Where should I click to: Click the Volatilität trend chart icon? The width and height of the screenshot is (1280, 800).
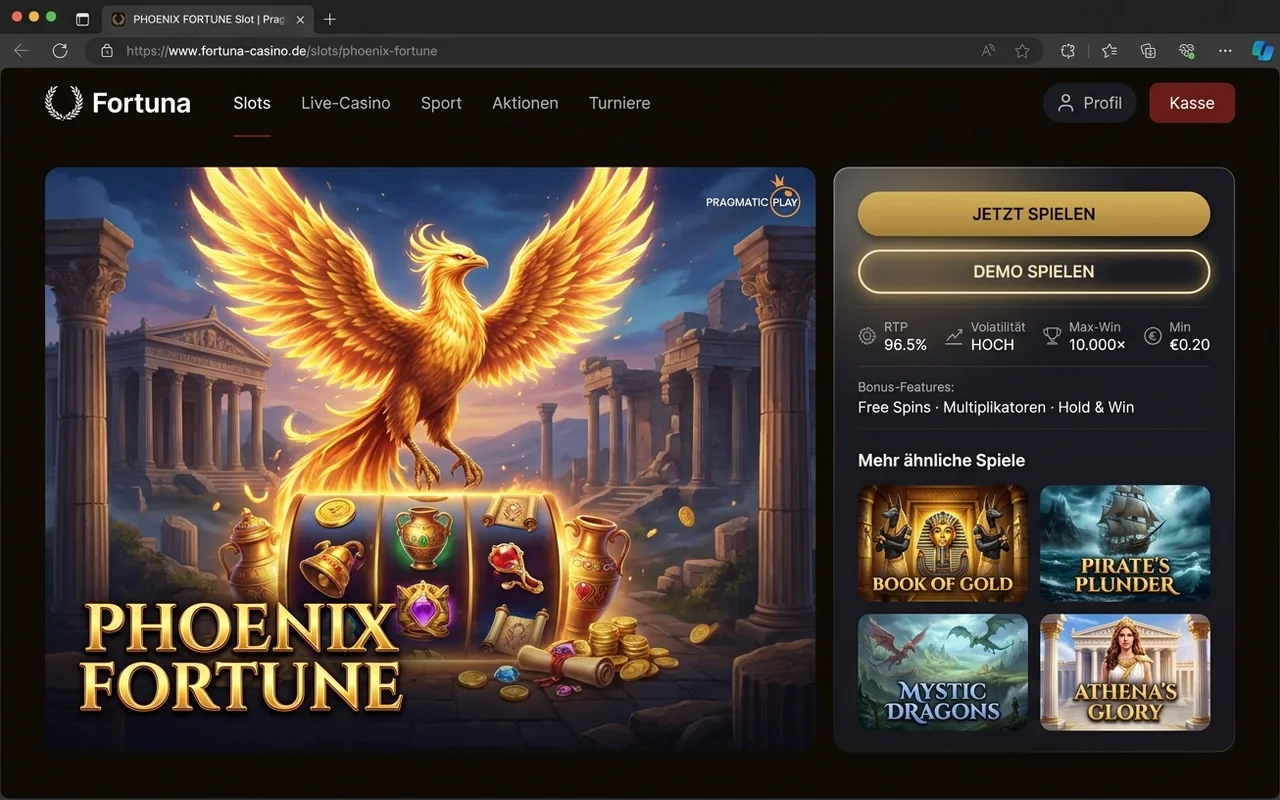coord(954,337)
